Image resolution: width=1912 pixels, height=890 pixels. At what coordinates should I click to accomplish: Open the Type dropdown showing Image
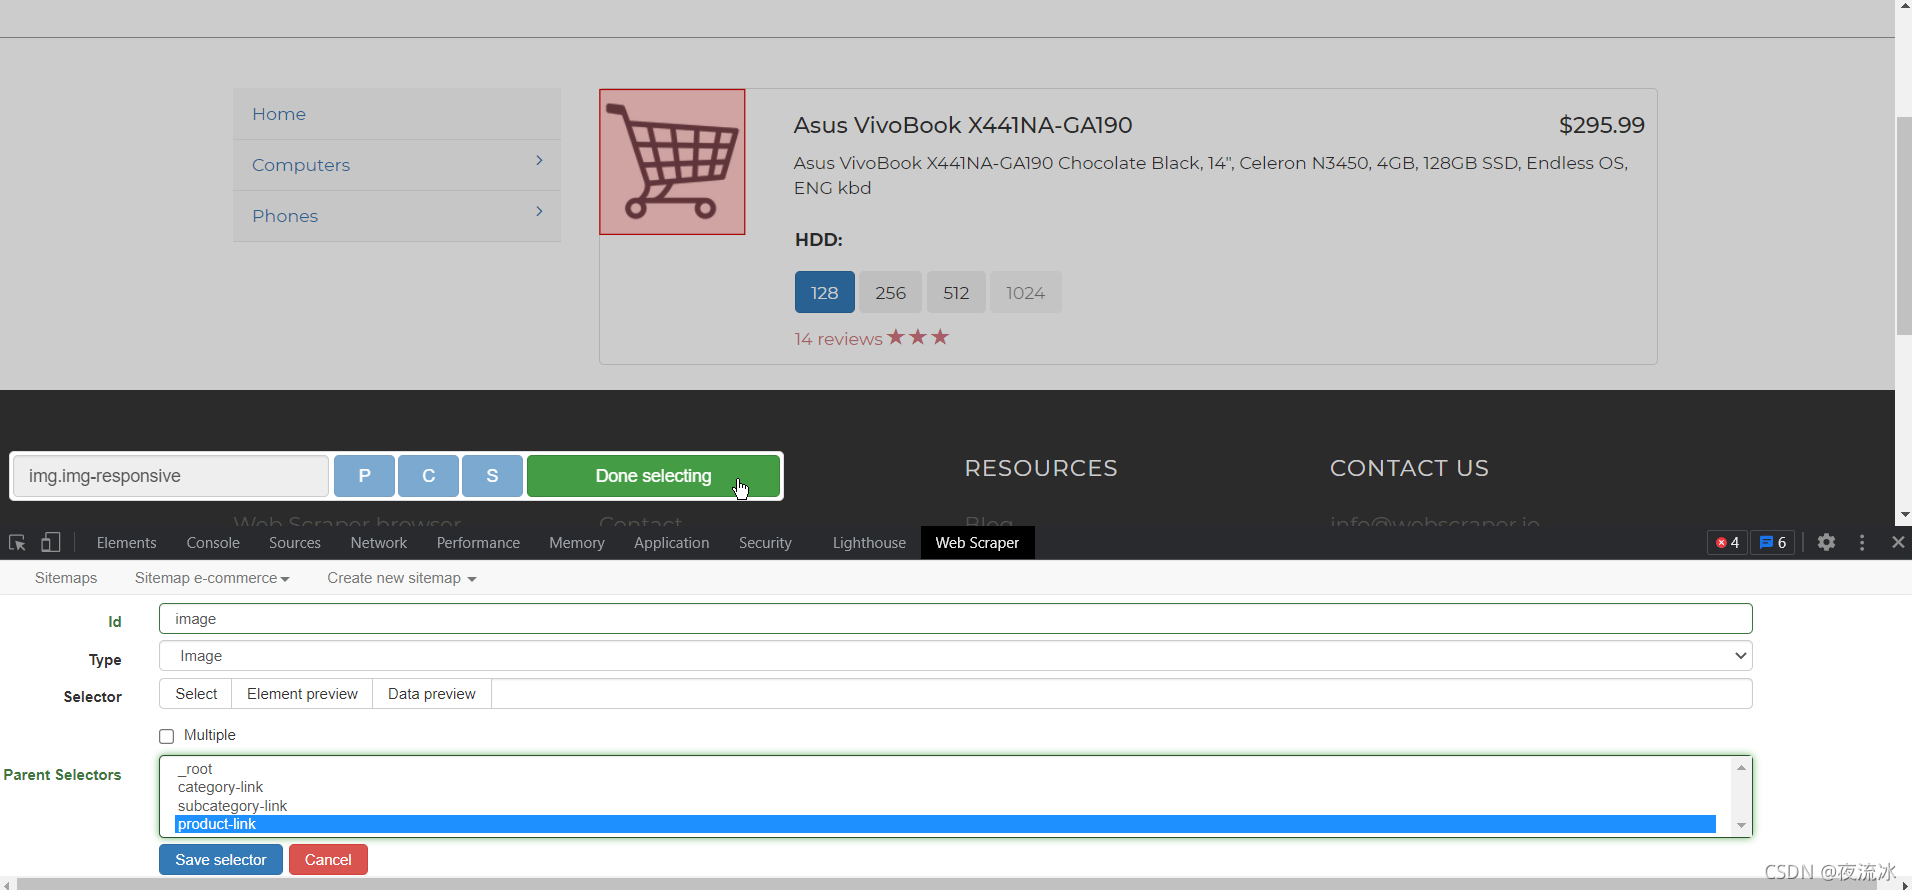(955, 656)
